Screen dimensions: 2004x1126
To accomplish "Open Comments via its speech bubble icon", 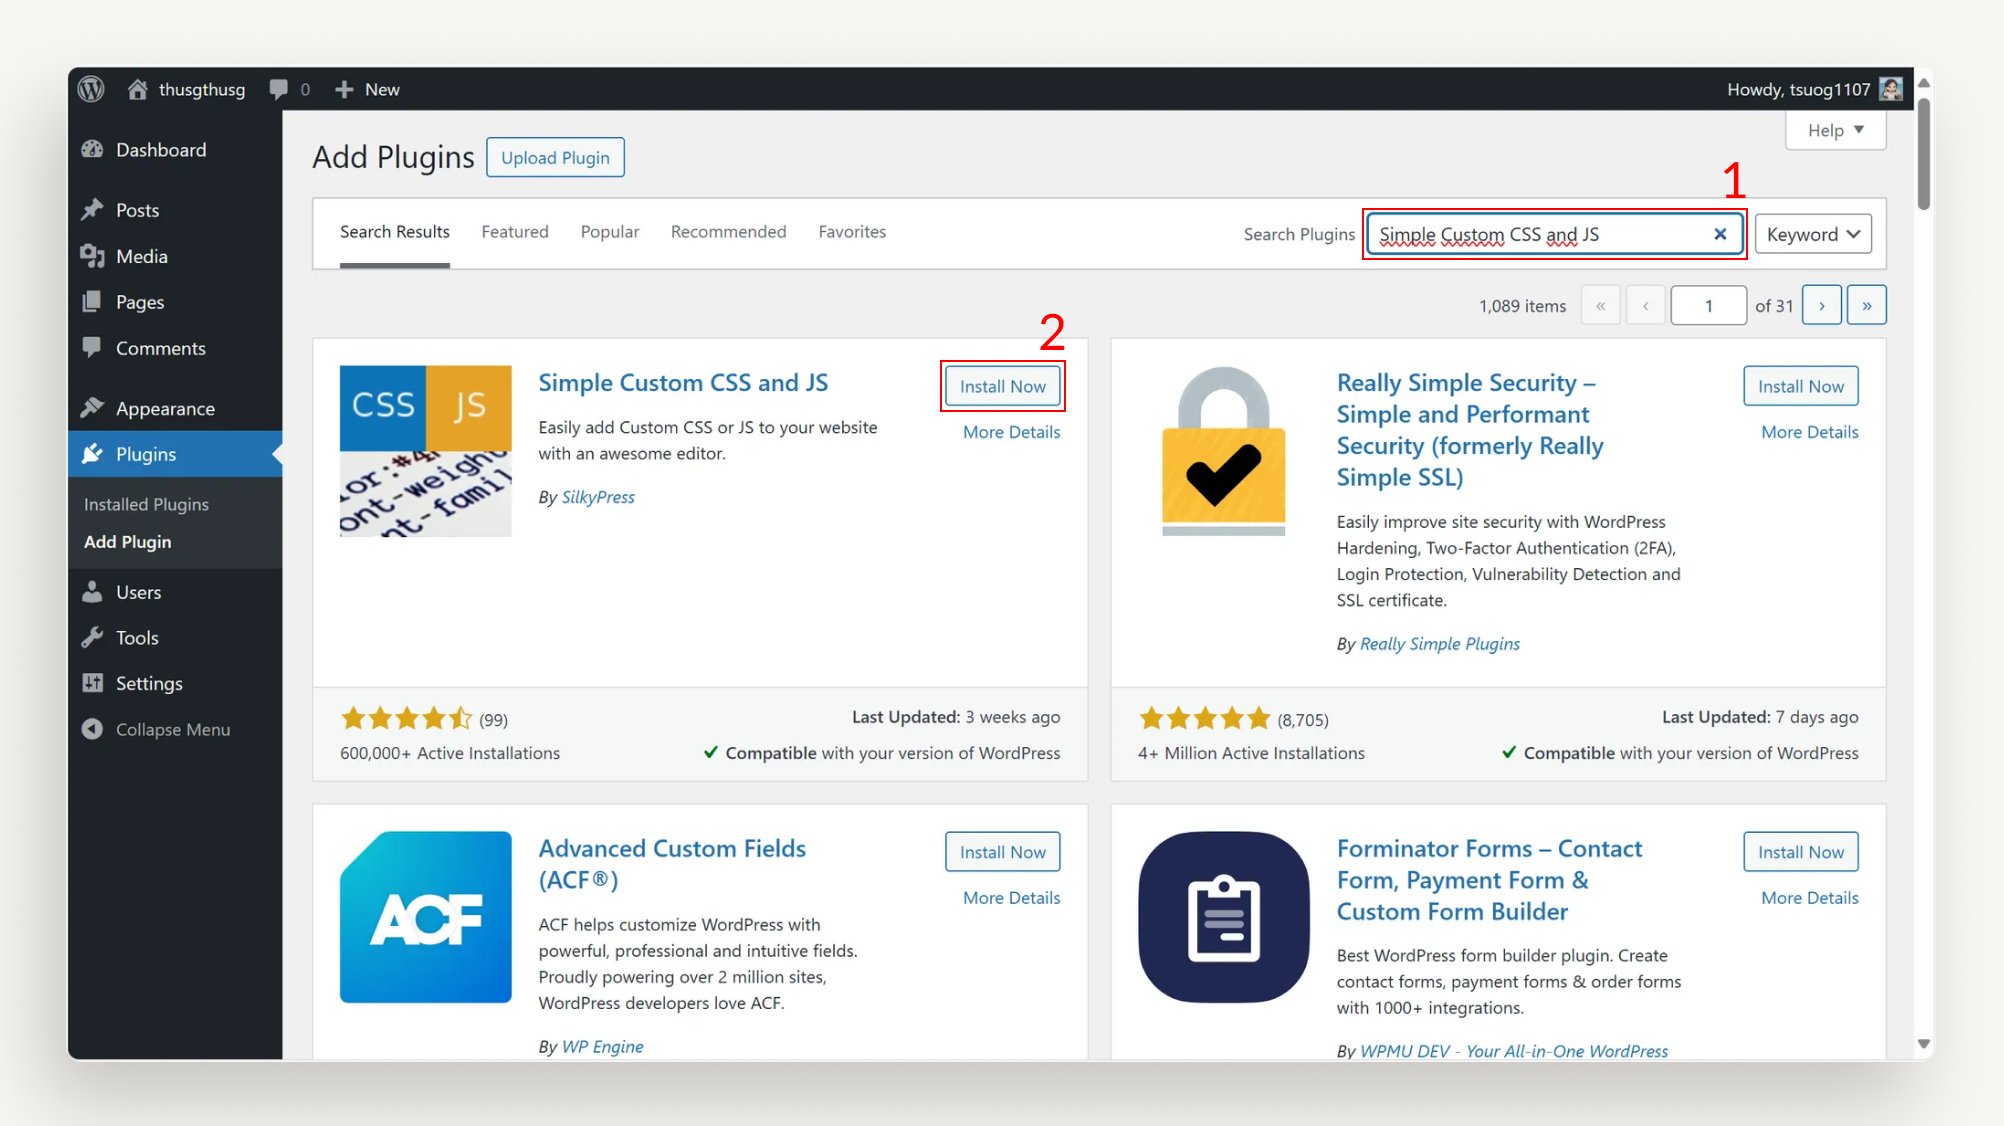I will point(92,348).
